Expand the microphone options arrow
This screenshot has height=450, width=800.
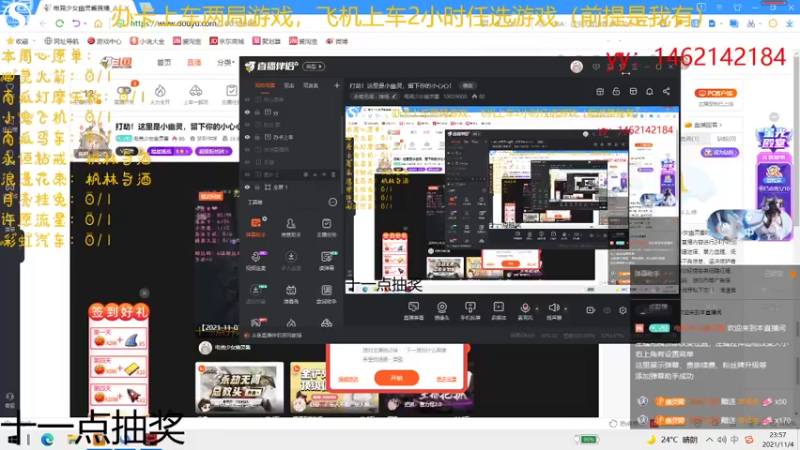click(x=537, y=309)
